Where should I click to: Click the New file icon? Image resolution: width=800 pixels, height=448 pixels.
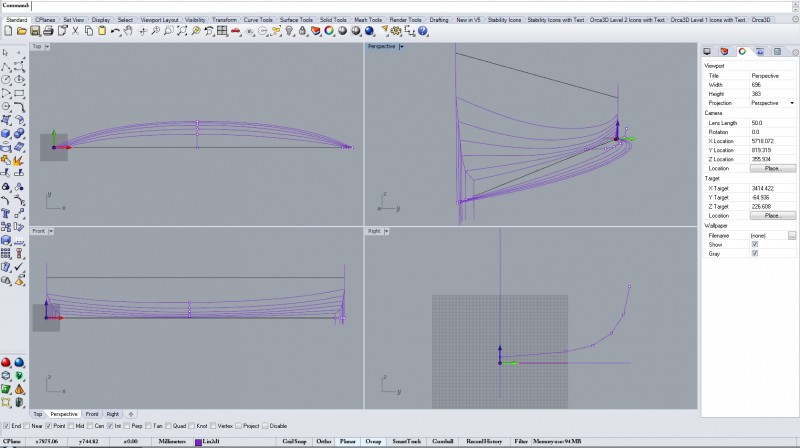point(8,32)
